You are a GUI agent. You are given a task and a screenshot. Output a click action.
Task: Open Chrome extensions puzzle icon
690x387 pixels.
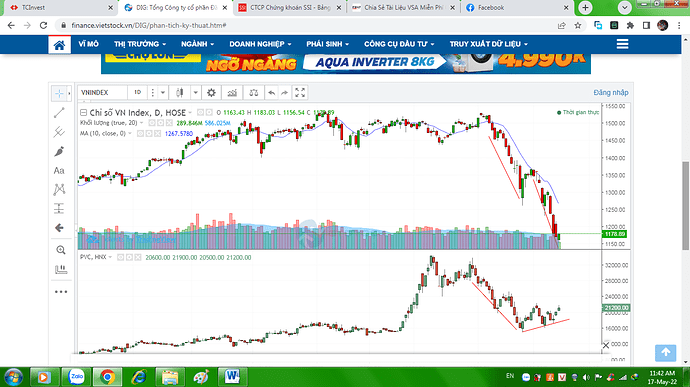tap(630, 26)
